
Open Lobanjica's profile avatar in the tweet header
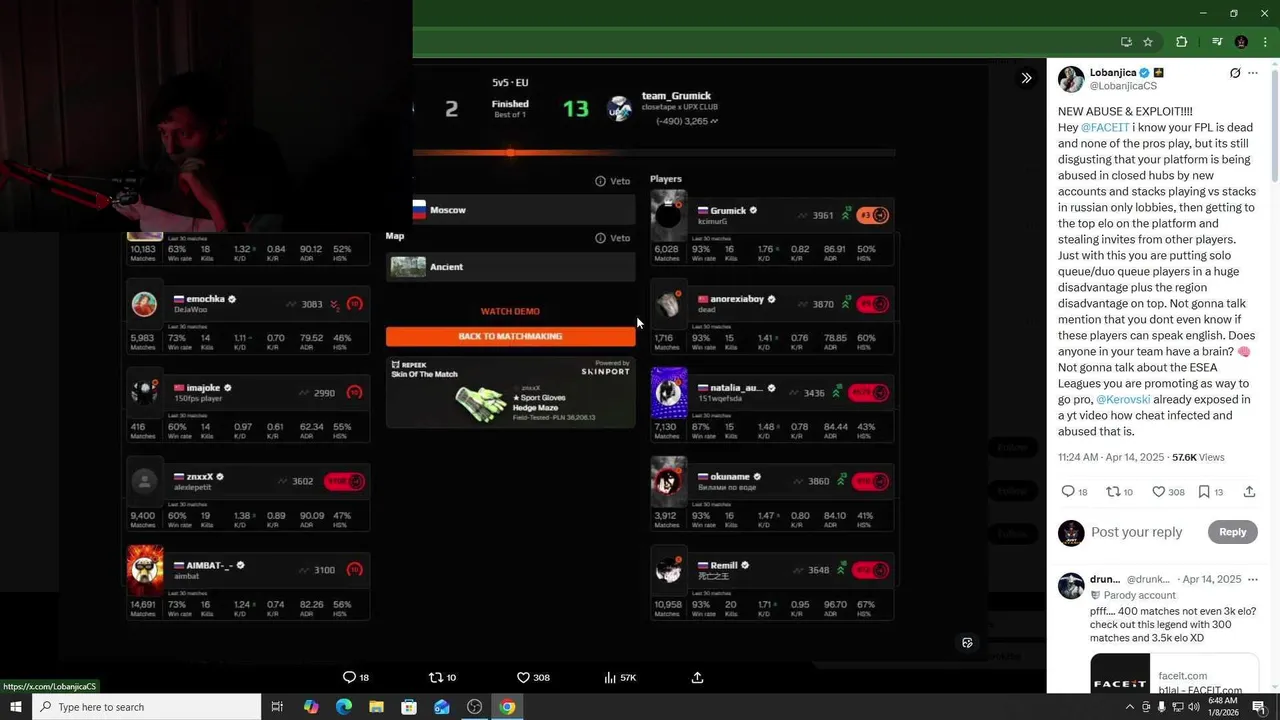pyautogui.click(x=1071, y=79)
